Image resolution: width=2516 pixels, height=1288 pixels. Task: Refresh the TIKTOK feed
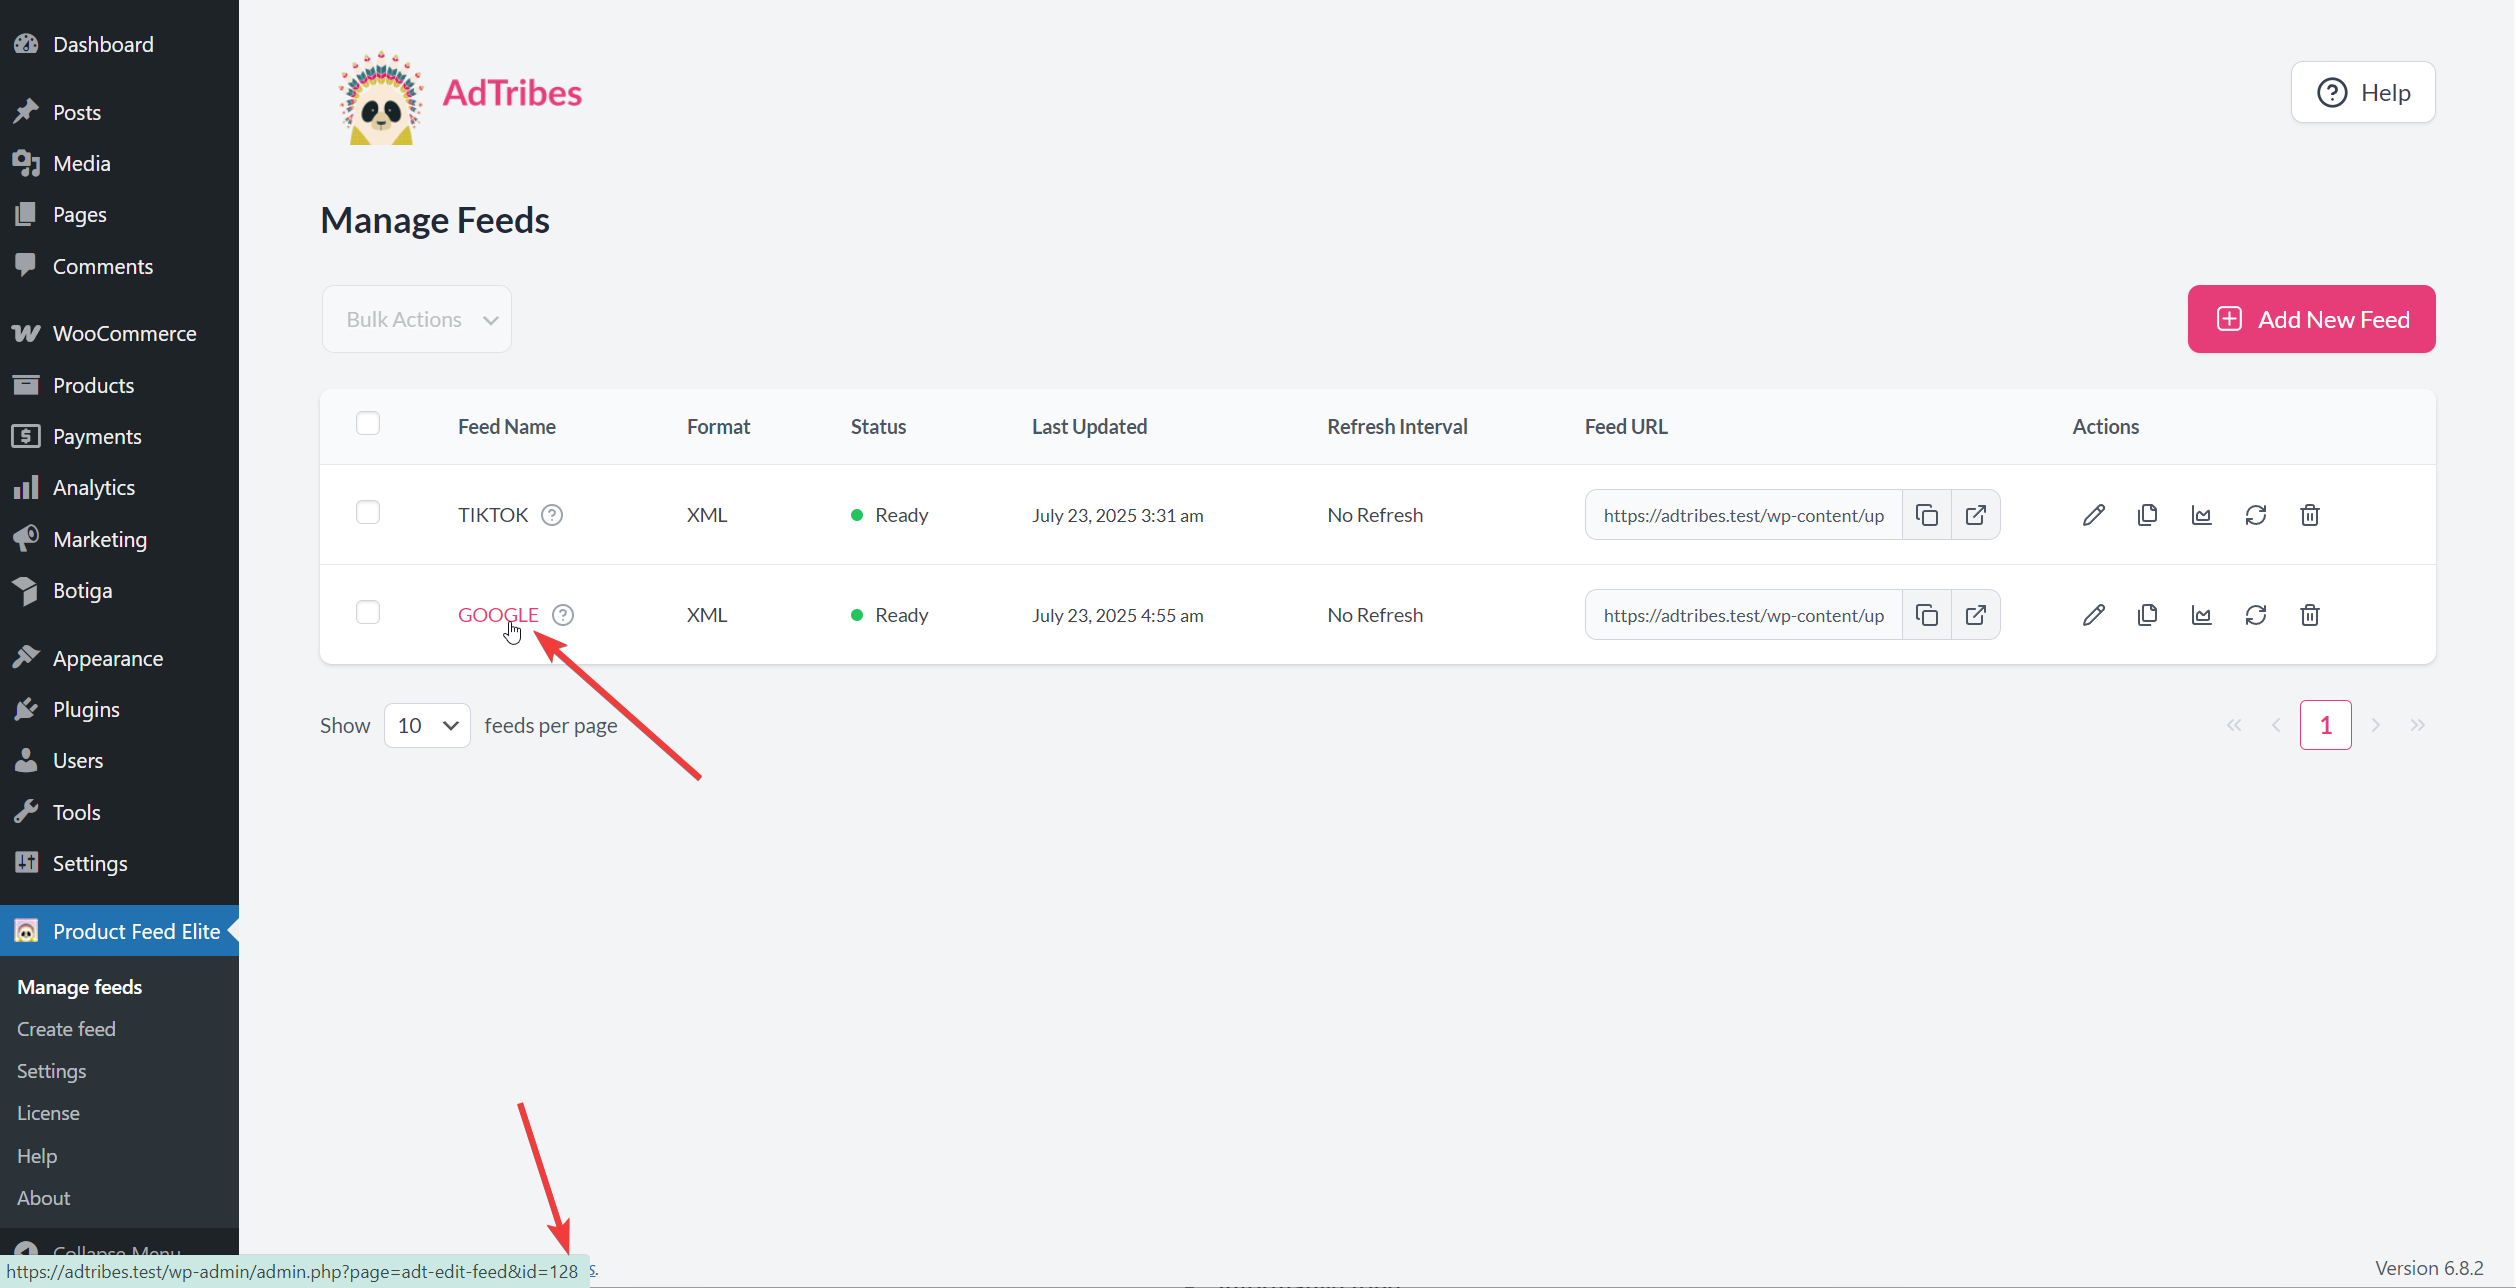tap(2255, 515)
